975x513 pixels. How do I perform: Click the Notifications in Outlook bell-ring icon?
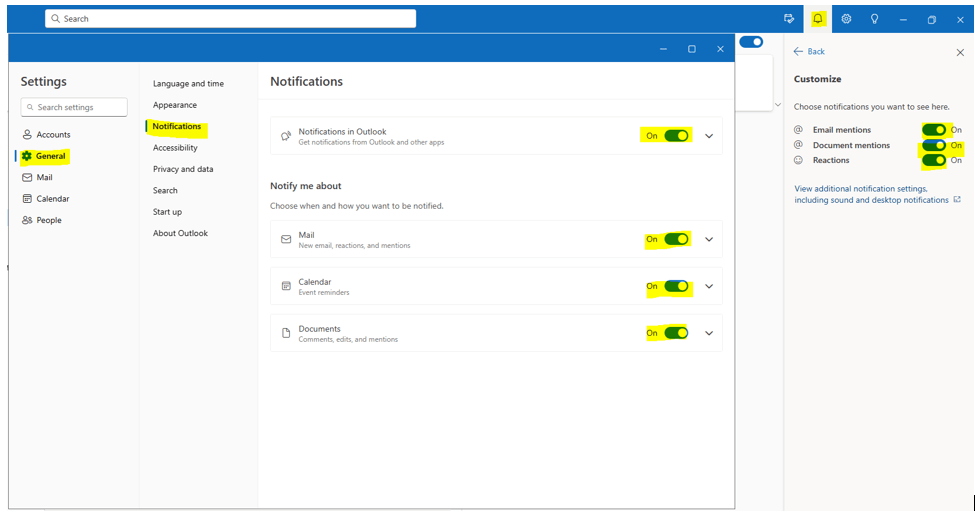click(x=285, y=136)
